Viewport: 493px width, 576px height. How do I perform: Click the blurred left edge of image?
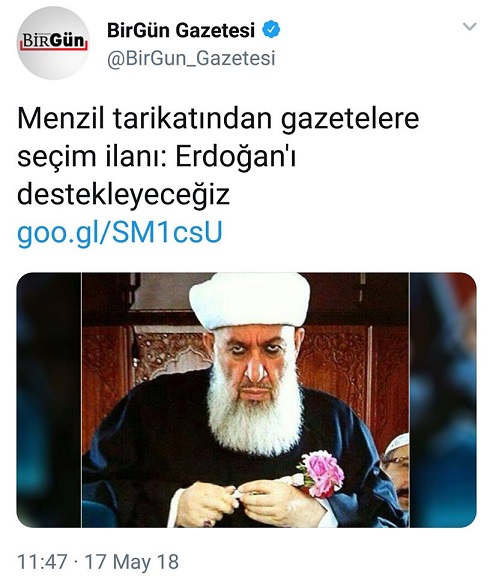point(49,400)
